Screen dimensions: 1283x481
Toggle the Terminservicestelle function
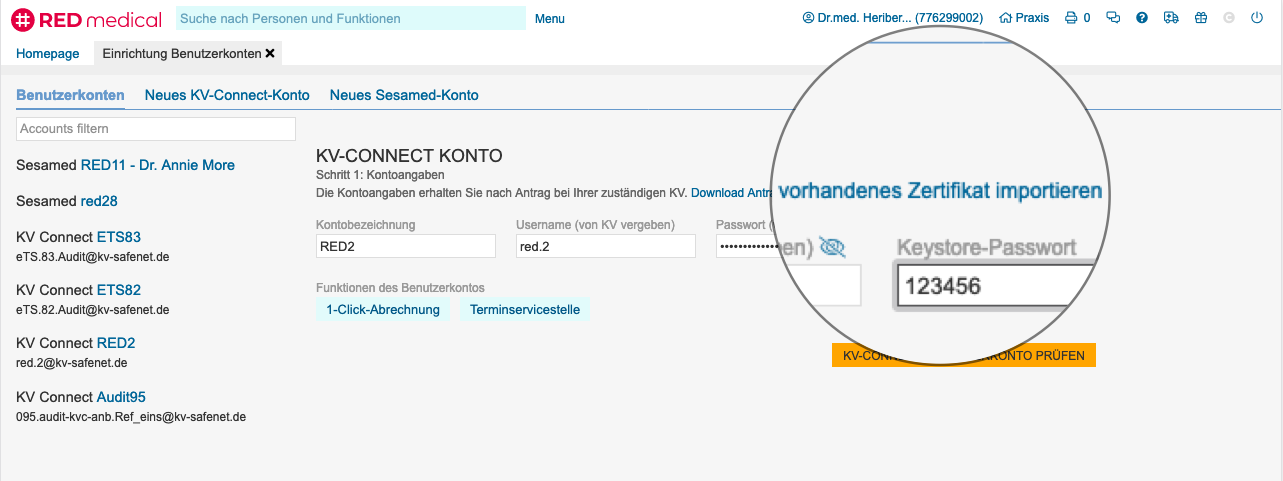pyautogui.click(x=525, y=310)
